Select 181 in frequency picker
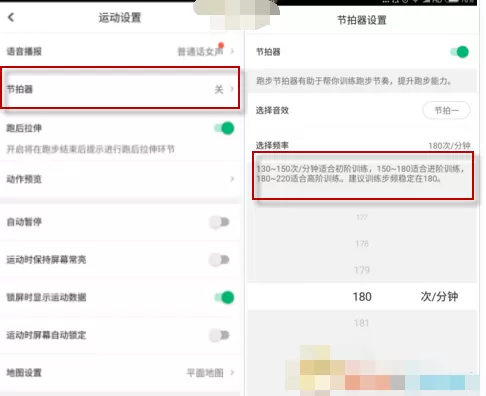 [362, 323]
